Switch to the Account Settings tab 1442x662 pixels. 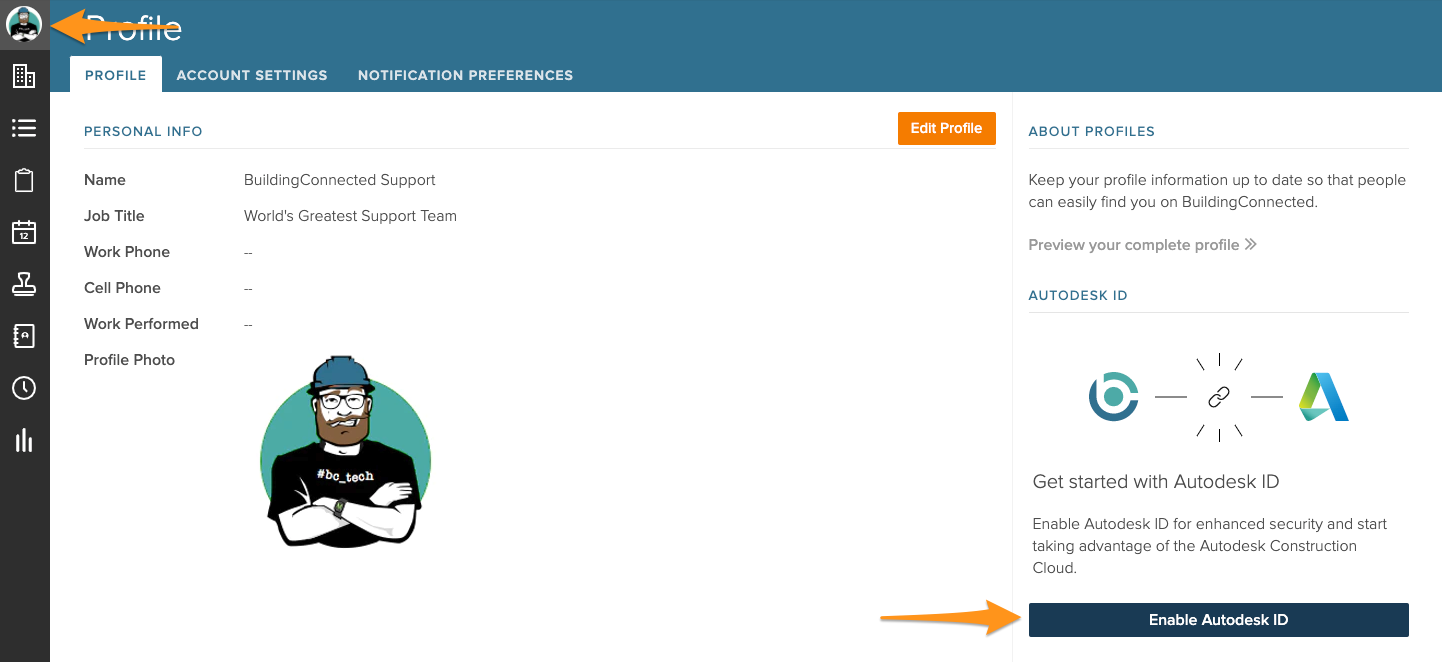(x=252, y=75)
